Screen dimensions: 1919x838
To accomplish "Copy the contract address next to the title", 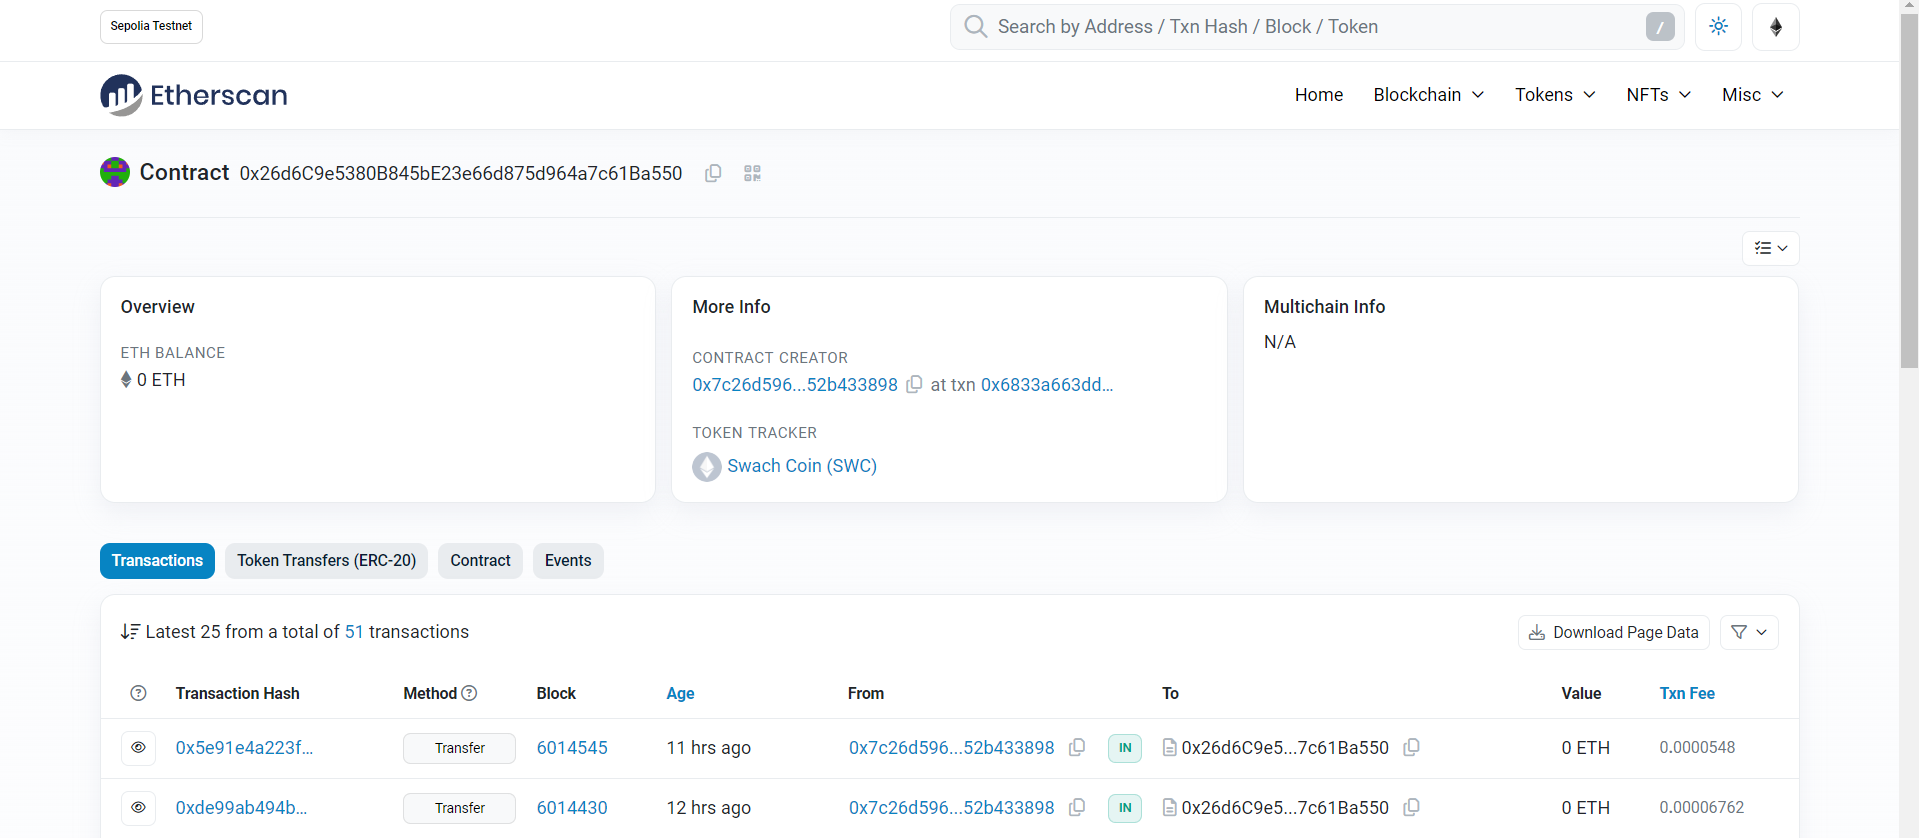I will pyautogui.click(x=713, y=173).
